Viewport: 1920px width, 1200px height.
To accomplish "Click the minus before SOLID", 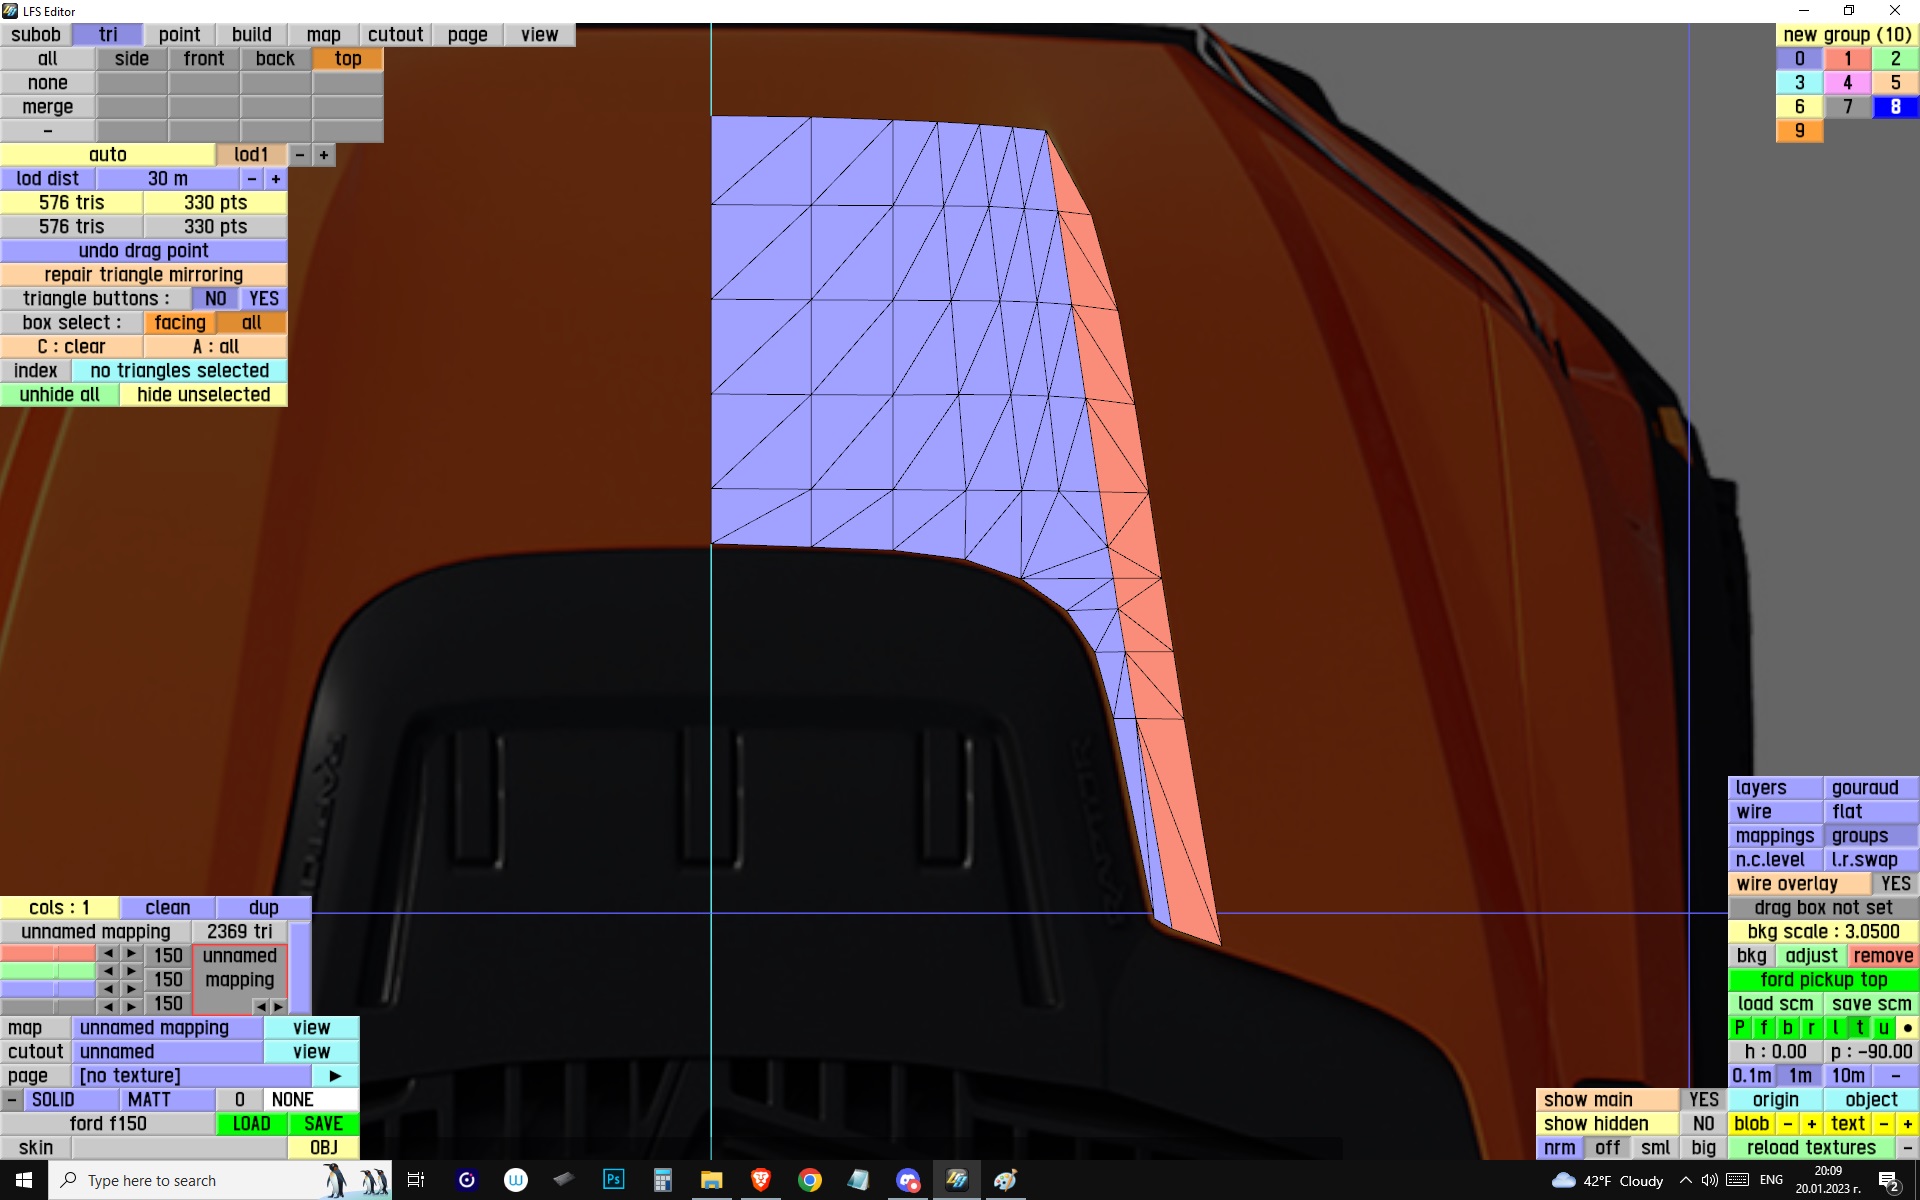I will [x=11, y=1100].
